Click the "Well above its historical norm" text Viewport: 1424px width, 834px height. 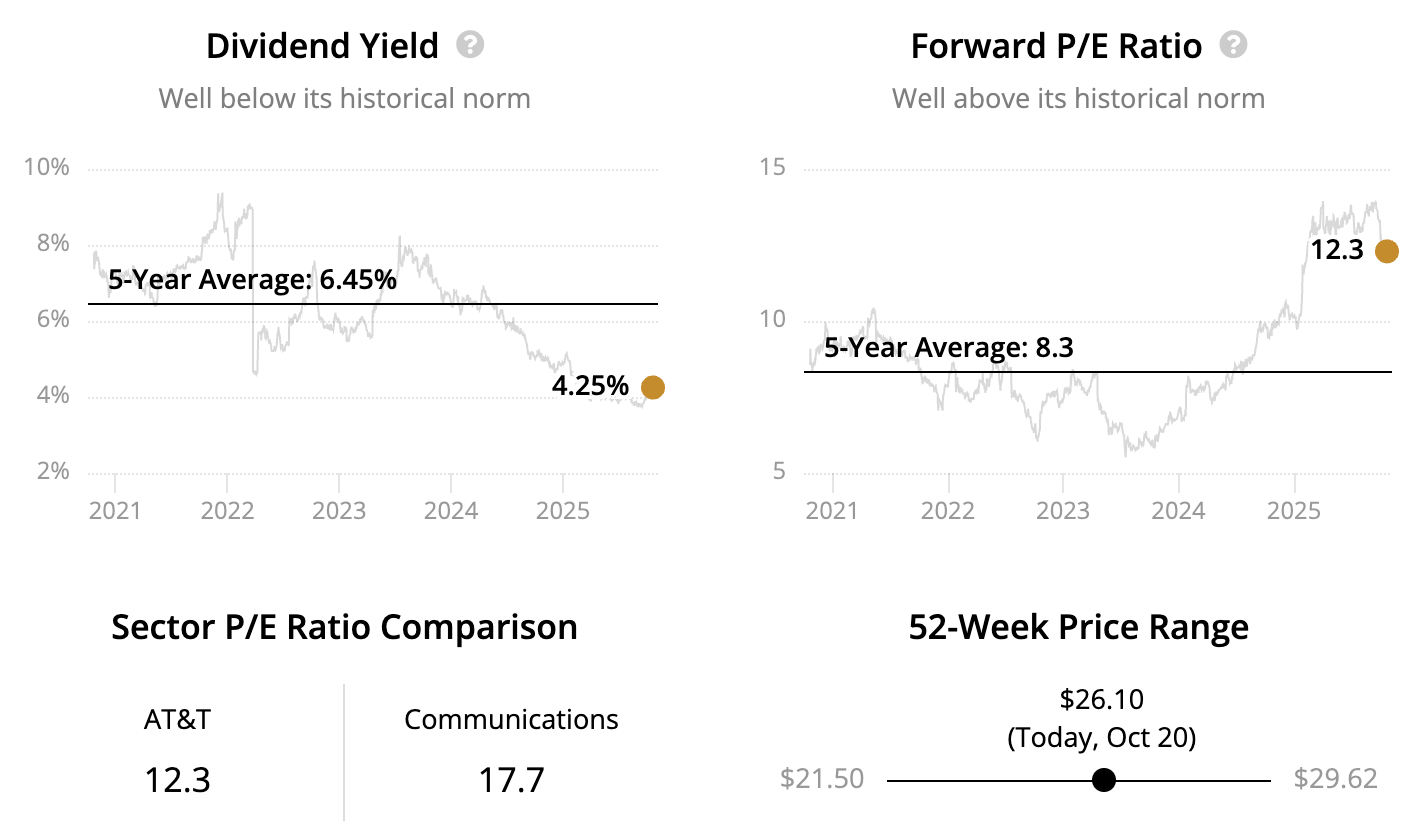tap(1078, 98)
